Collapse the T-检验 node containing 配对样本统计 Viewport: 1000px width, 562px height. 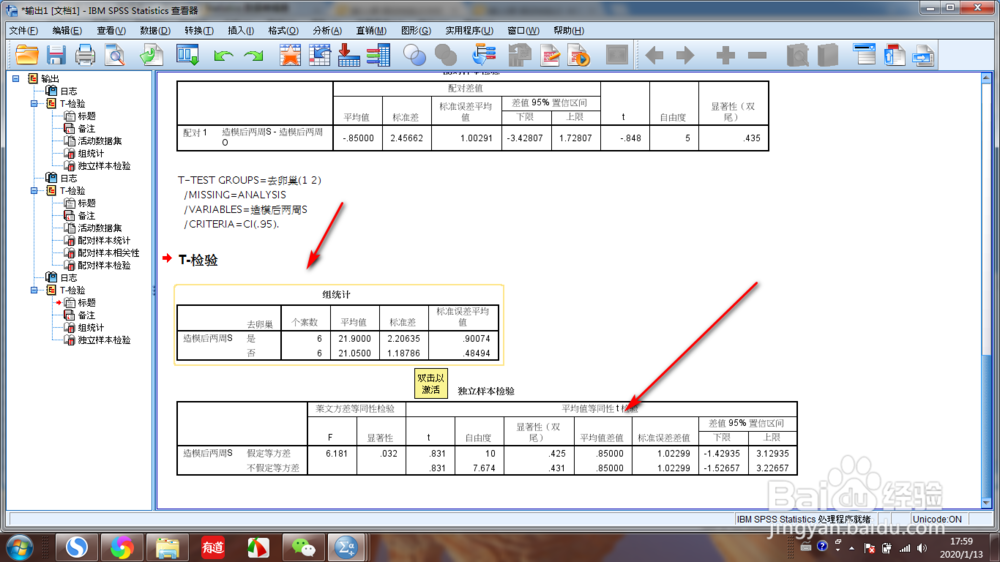[x=34, y=191]
